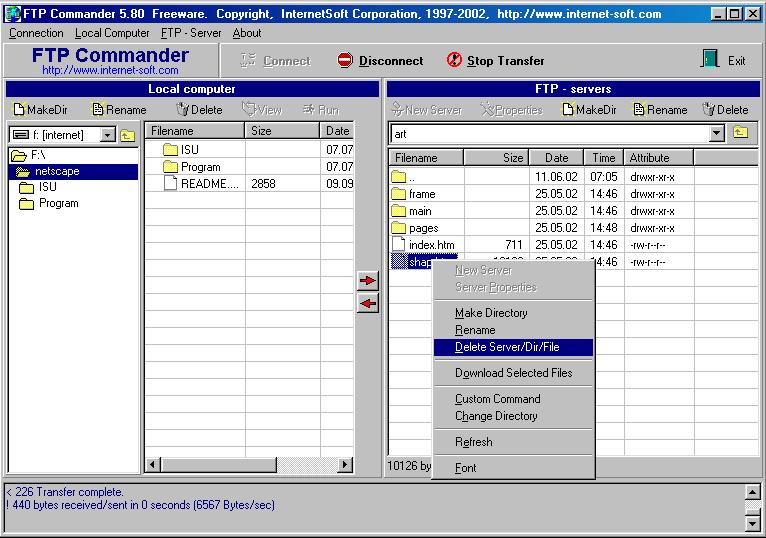Open the Connection menu
Image resolution: width=766 pixels, height=538 pixels.
[36, 33]
